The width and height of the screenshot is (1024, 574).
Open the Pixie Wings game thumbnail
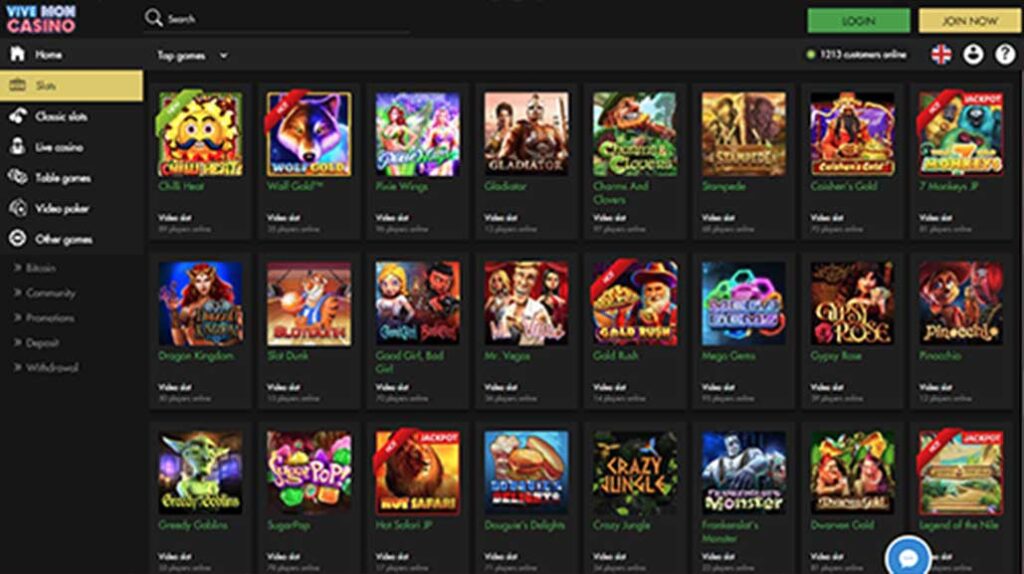[x=418, y=134]
